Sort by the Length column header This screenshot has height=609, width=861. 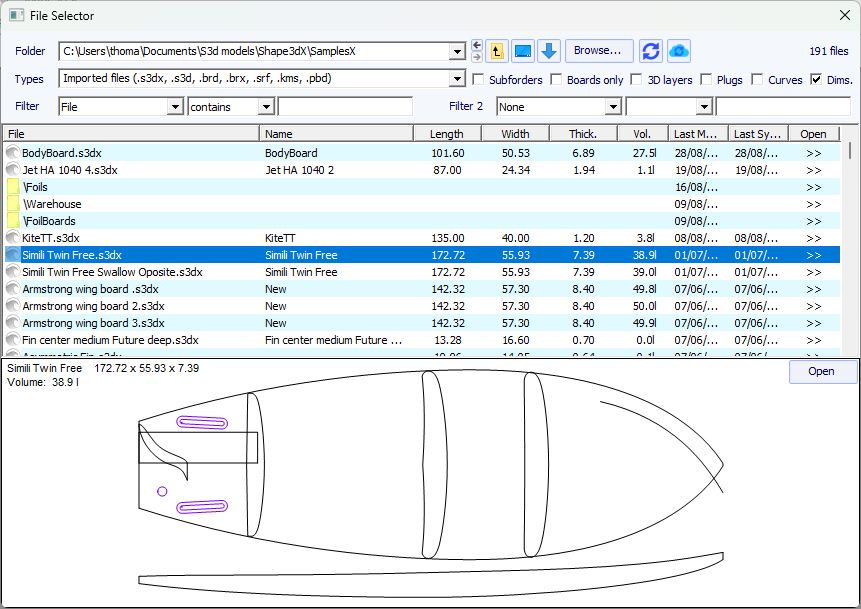pos(447,134)
